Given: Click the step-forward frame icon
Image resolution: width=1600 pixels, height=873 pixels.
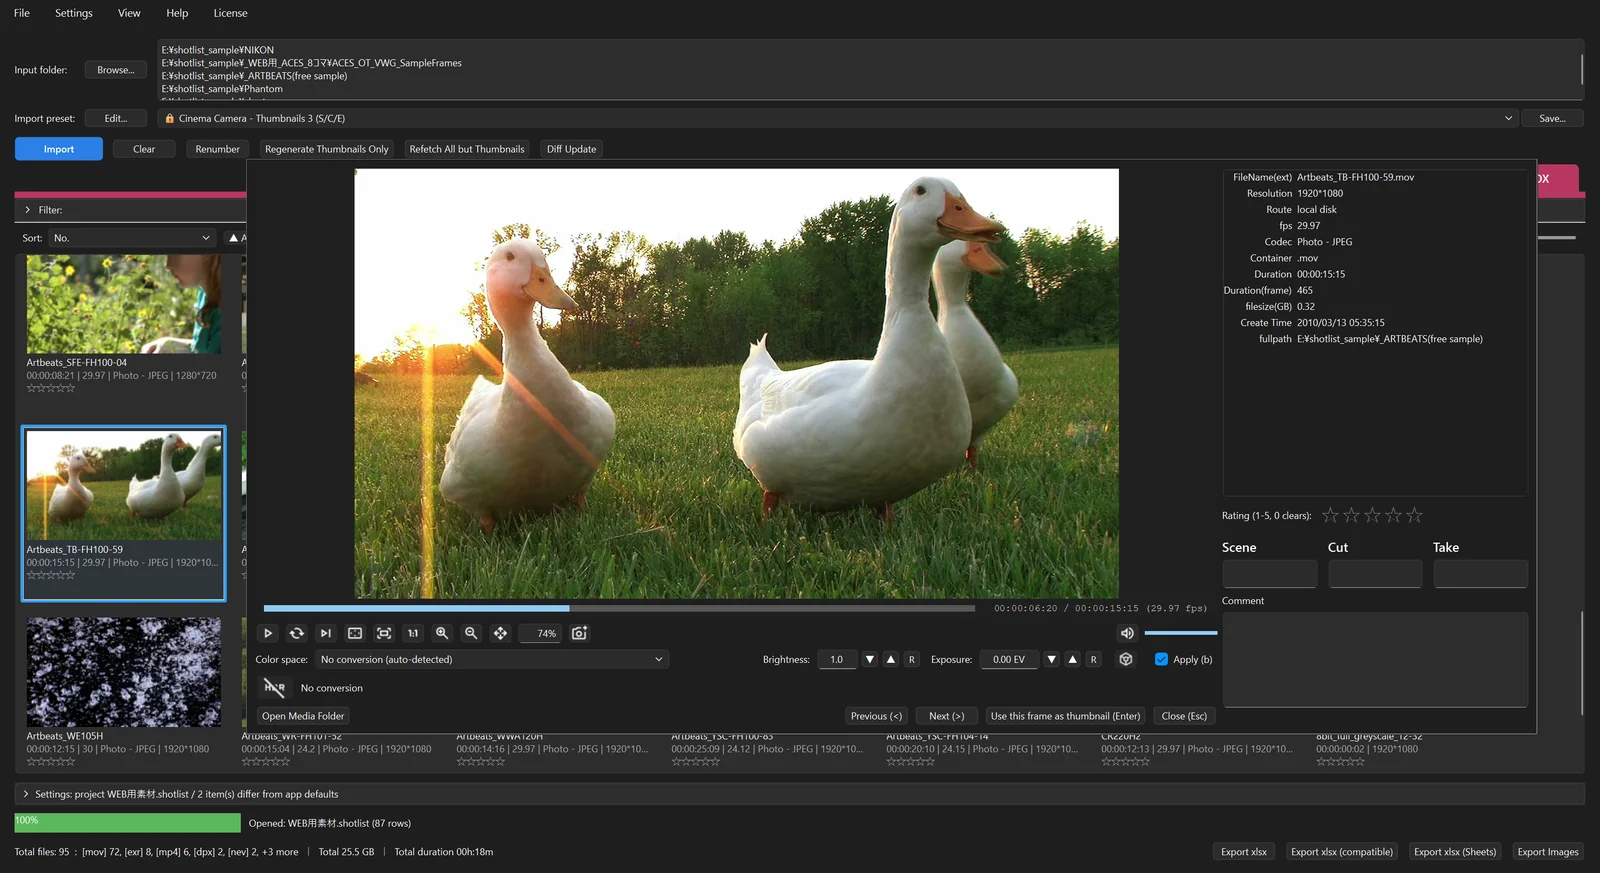Looking at the screenshot, I should point(326,633).
